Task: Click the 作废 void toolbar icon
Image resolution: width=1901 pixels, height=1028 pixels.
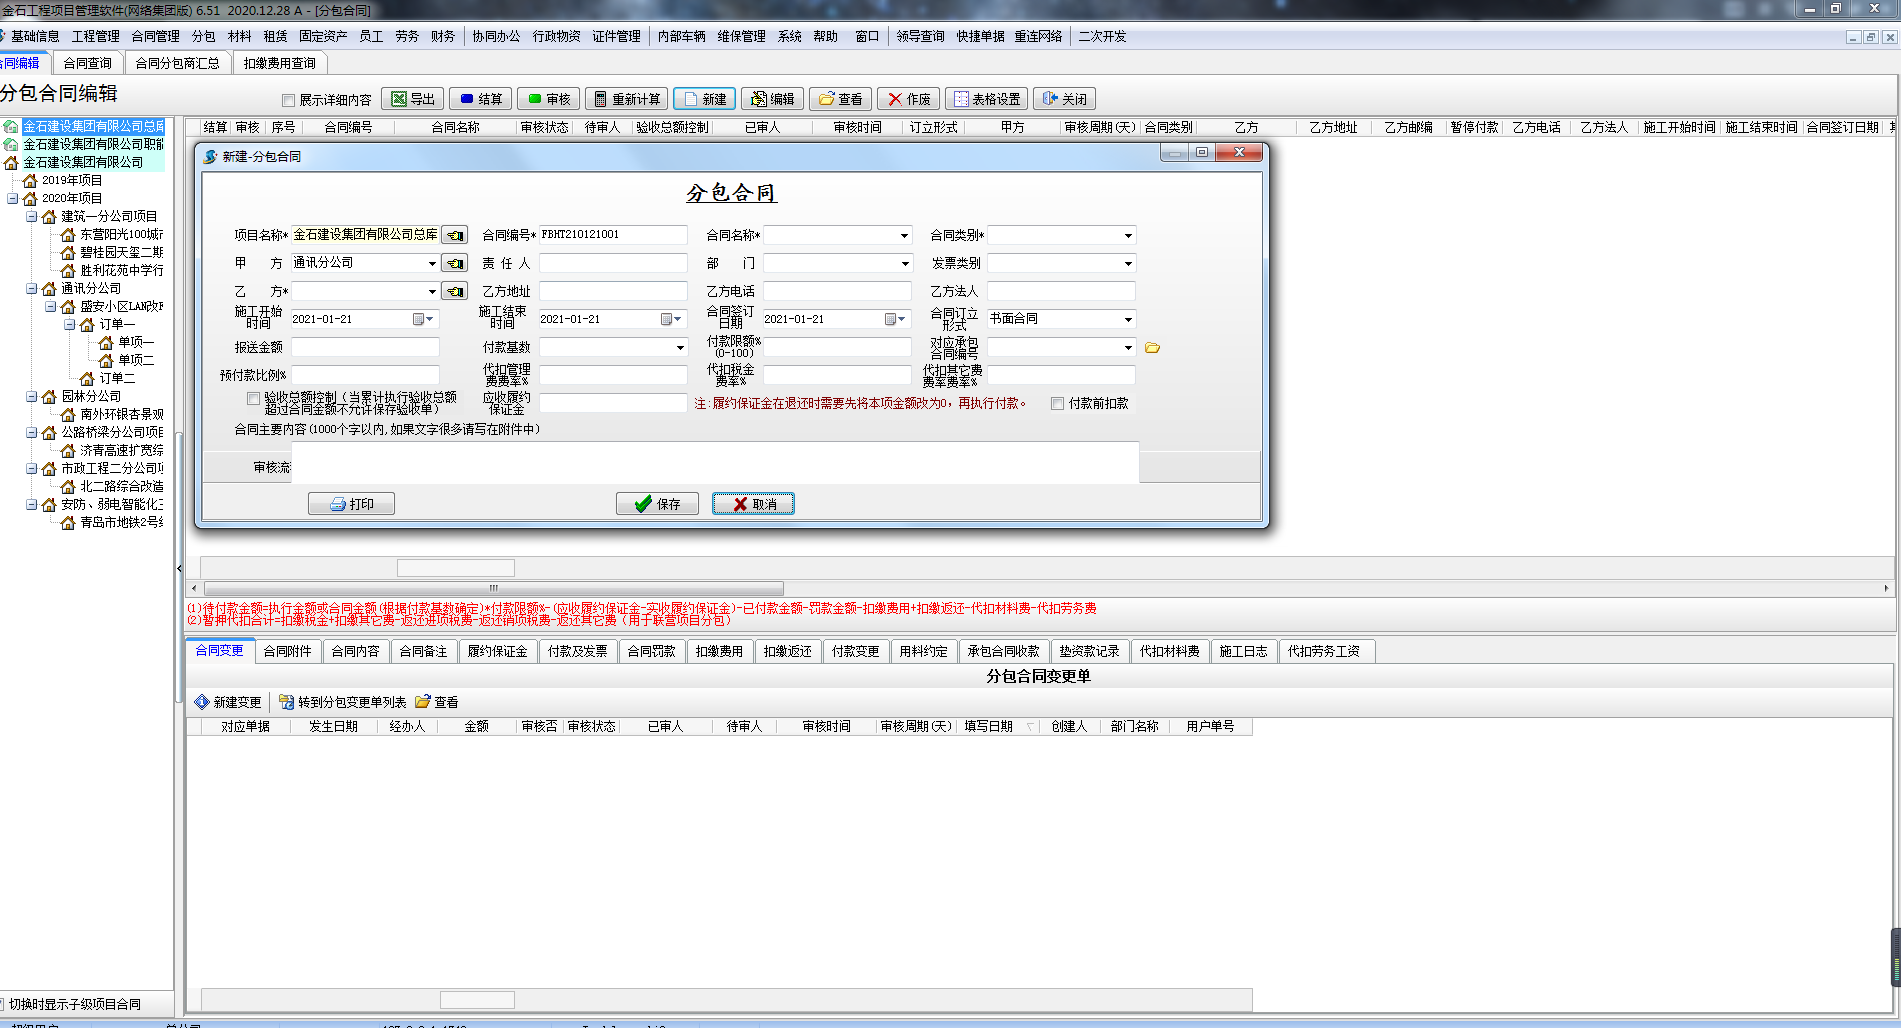Action: (895, 99)
